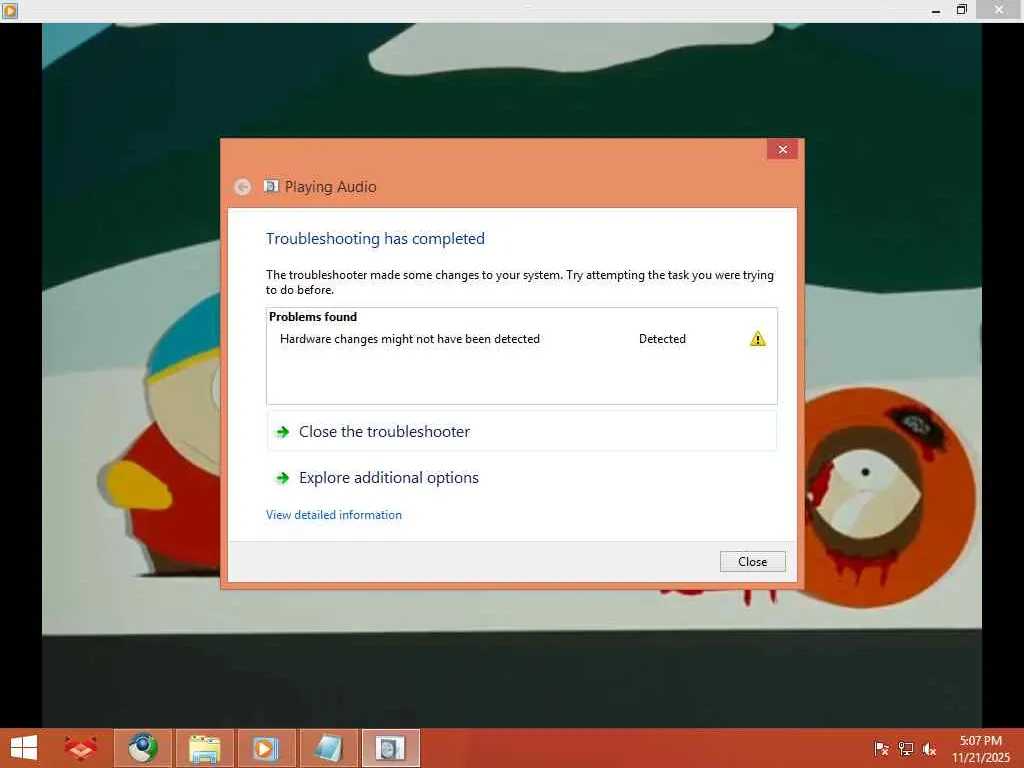The width and height of the screenshot is (1024, 768).
Task: Open File Explorer from the taskbar
Action: (204, 748)
